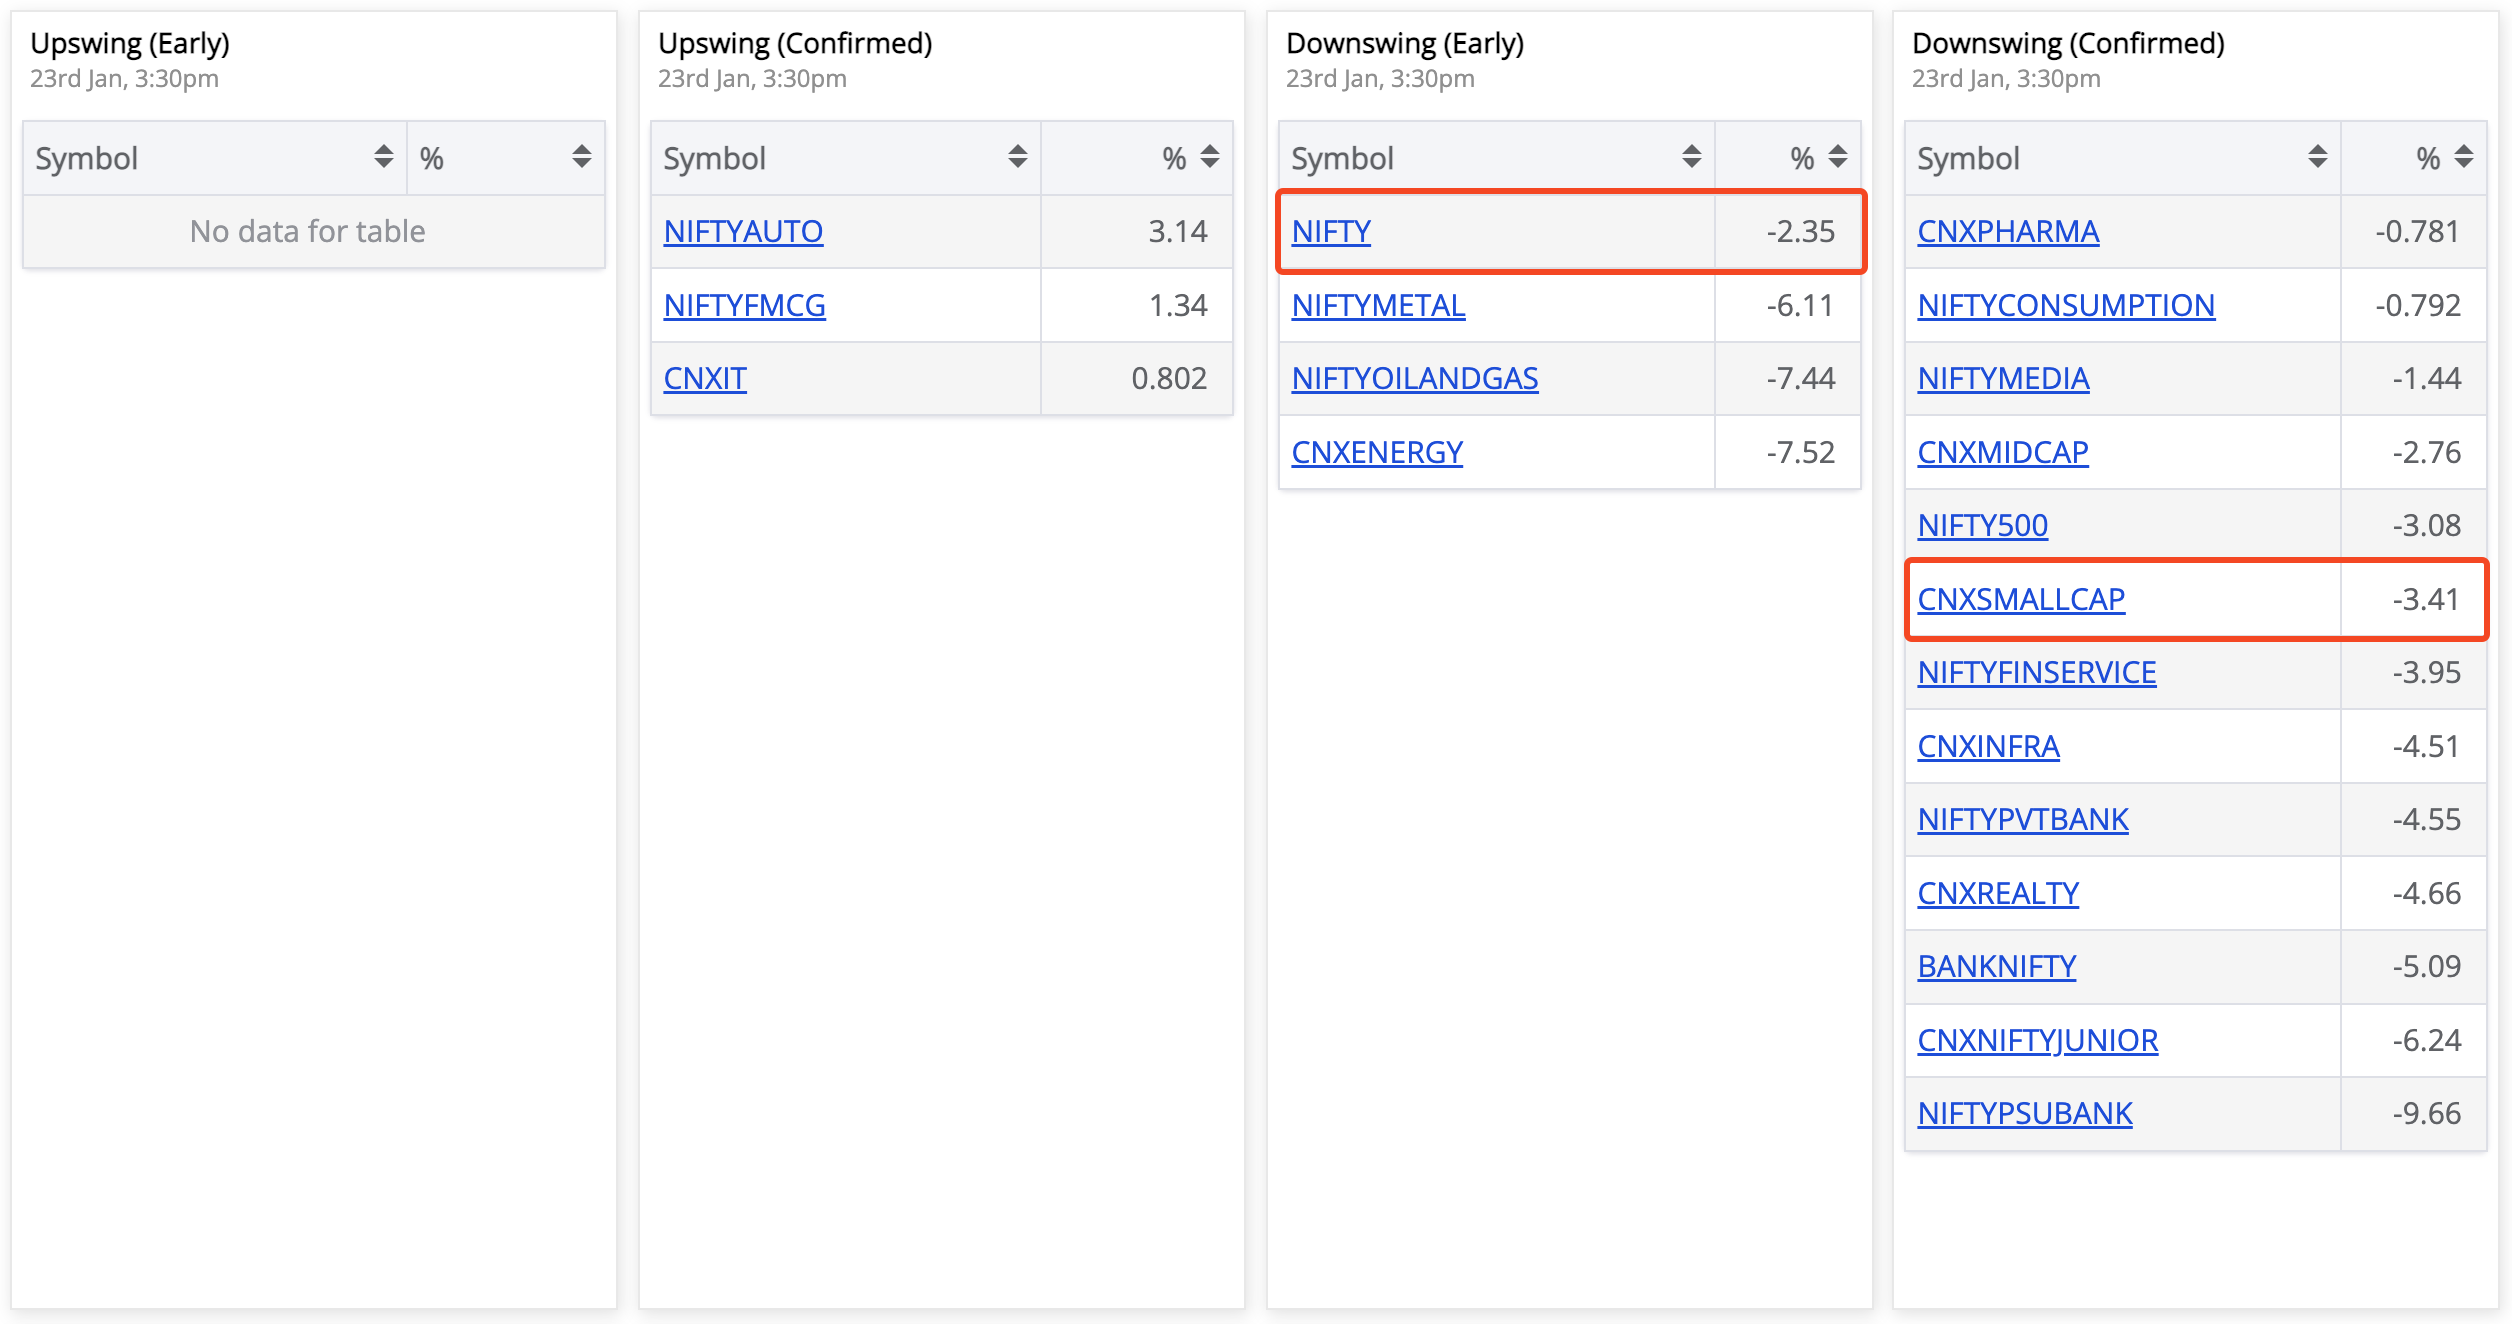The image size is (2512, 1324).
Task: Open the highlighted NIFTY link
Action: [1330, 231]
